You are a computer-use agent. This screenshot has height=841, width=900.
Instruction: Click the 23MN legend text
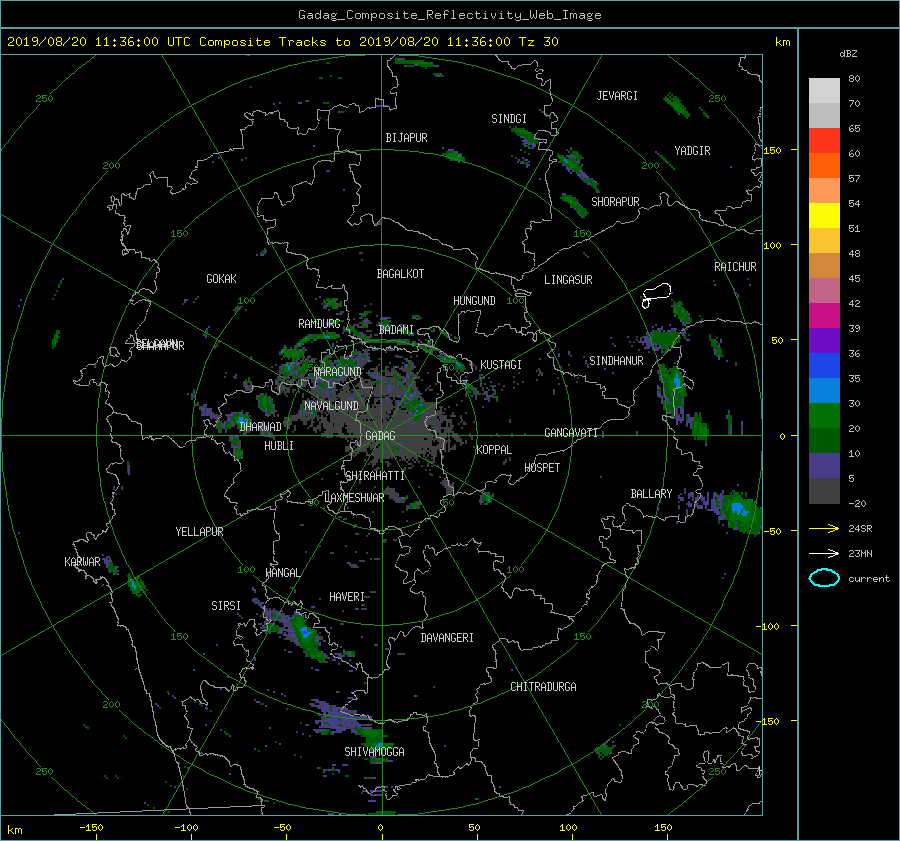860,553
